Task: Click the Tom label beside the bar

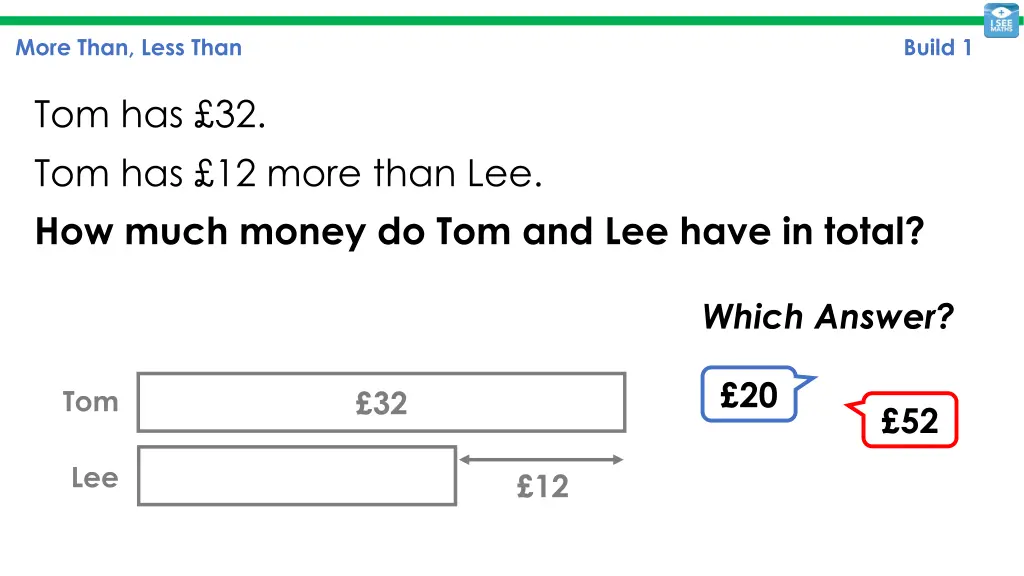Action: click(91, 402)
